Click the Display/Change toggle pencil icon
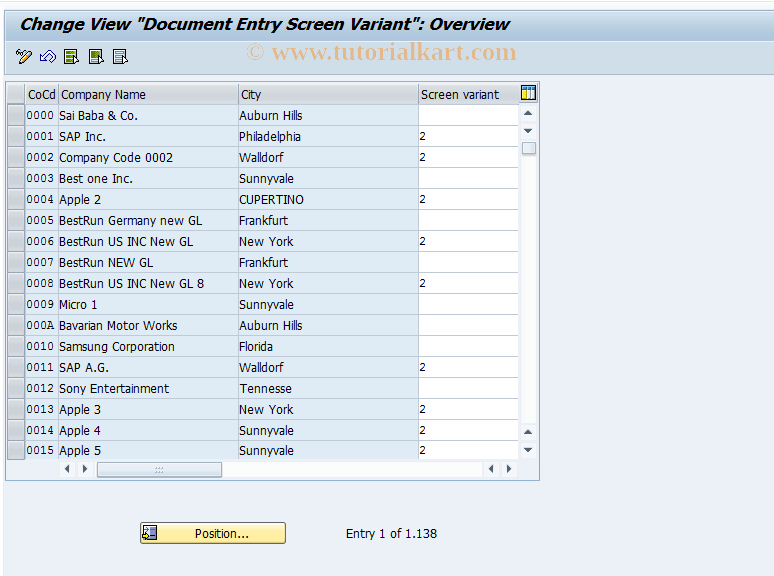 (x=23, y=56)
